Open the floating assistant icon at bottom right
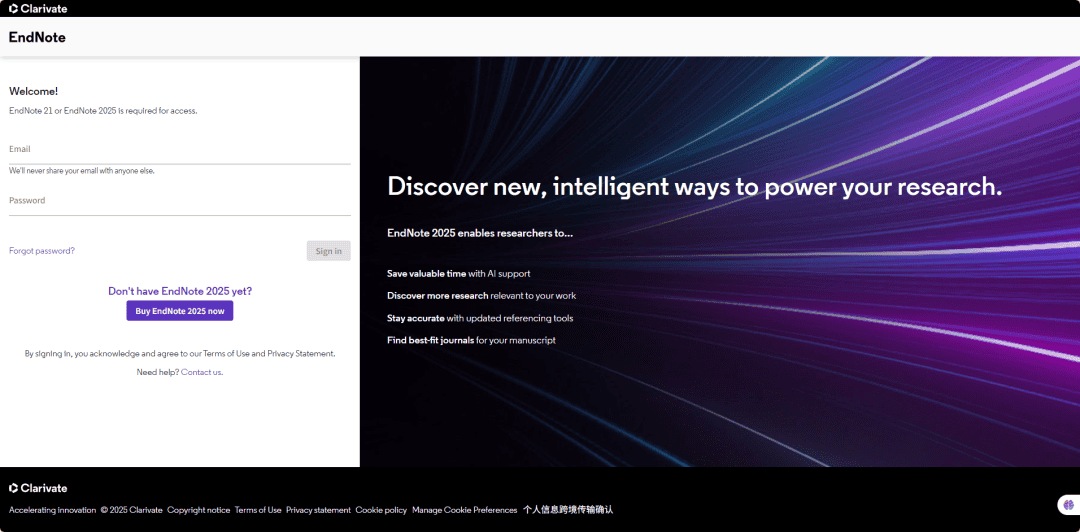This screenshot has width=1080, height=532. pos(1068,505)
